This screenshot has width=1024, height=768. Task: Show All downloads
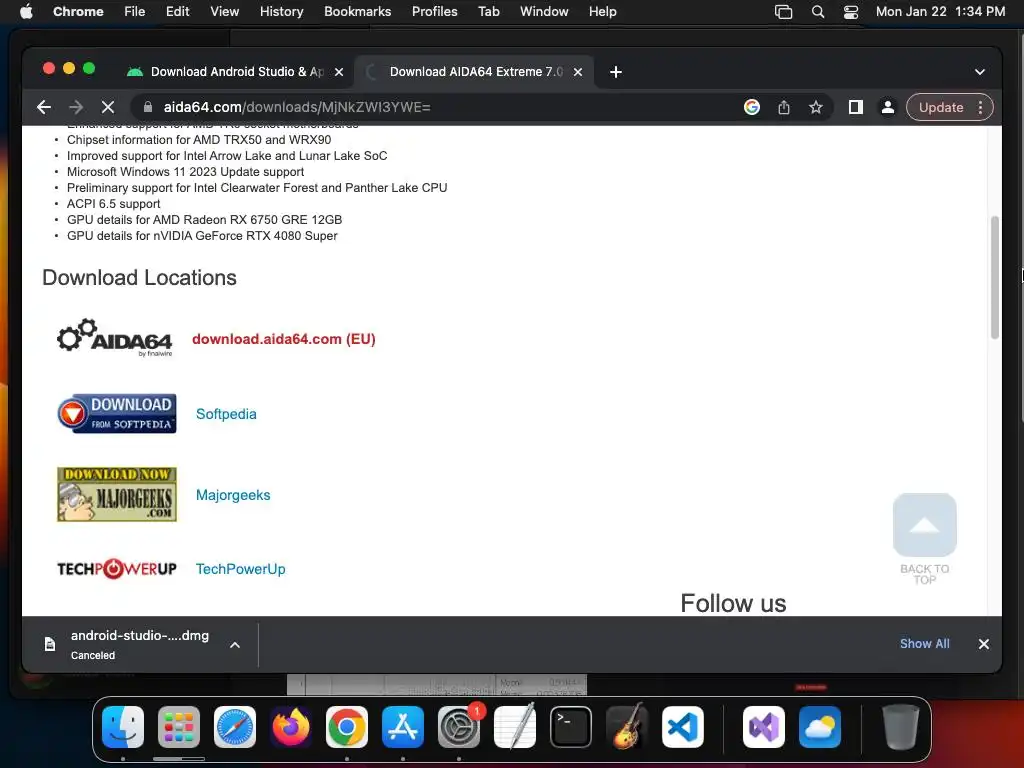coord(925,644)
